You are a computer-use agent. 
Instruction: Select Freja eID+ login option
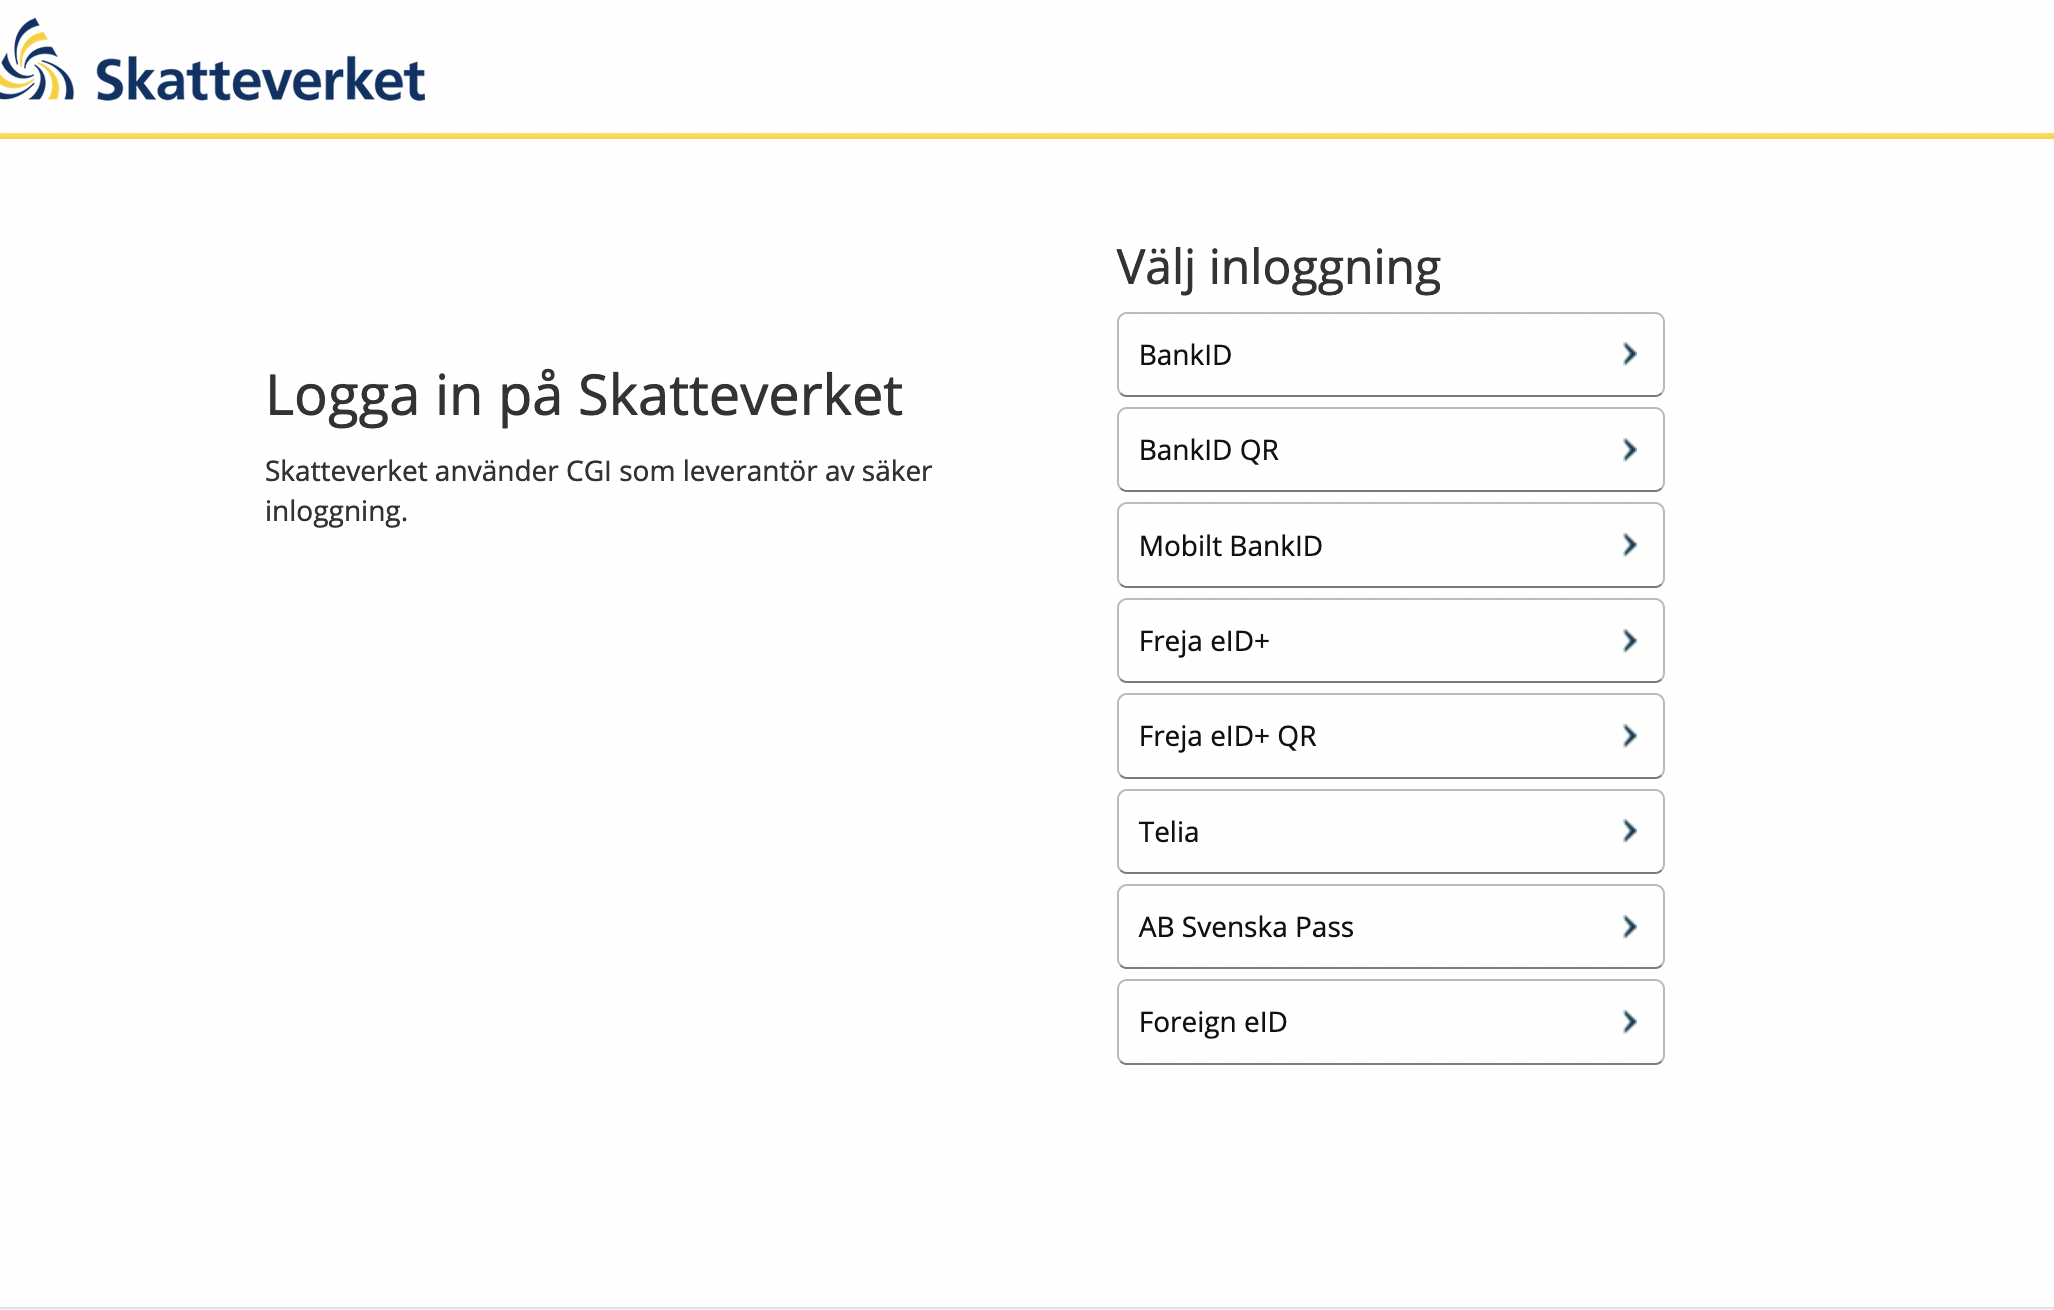[x=1389, y=641]
